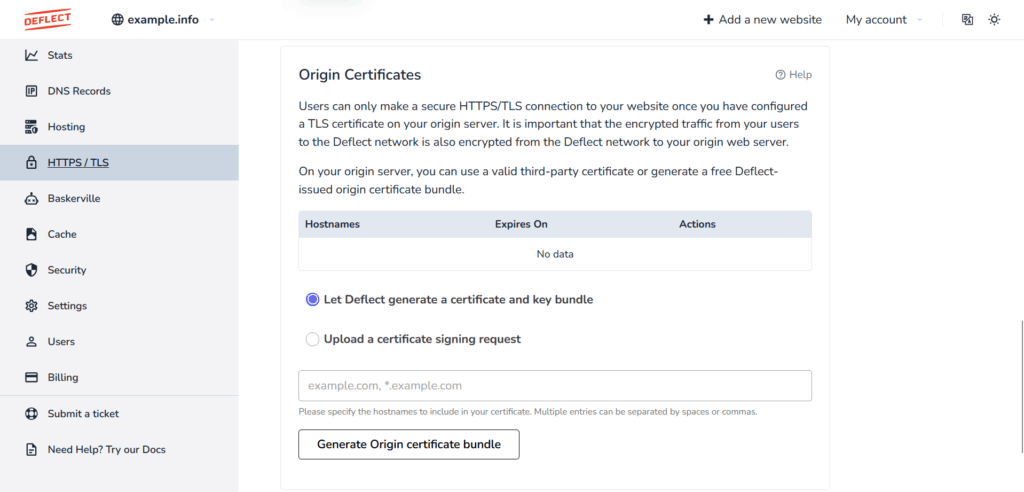
Task: Click the Submit a ticket lifebuoy icon
Action: 31,414
